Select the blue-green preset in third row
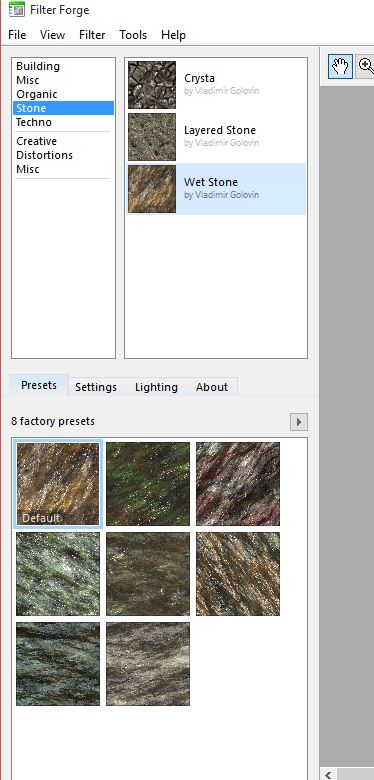This screenshot has width=374, height=780. [58, 664]
